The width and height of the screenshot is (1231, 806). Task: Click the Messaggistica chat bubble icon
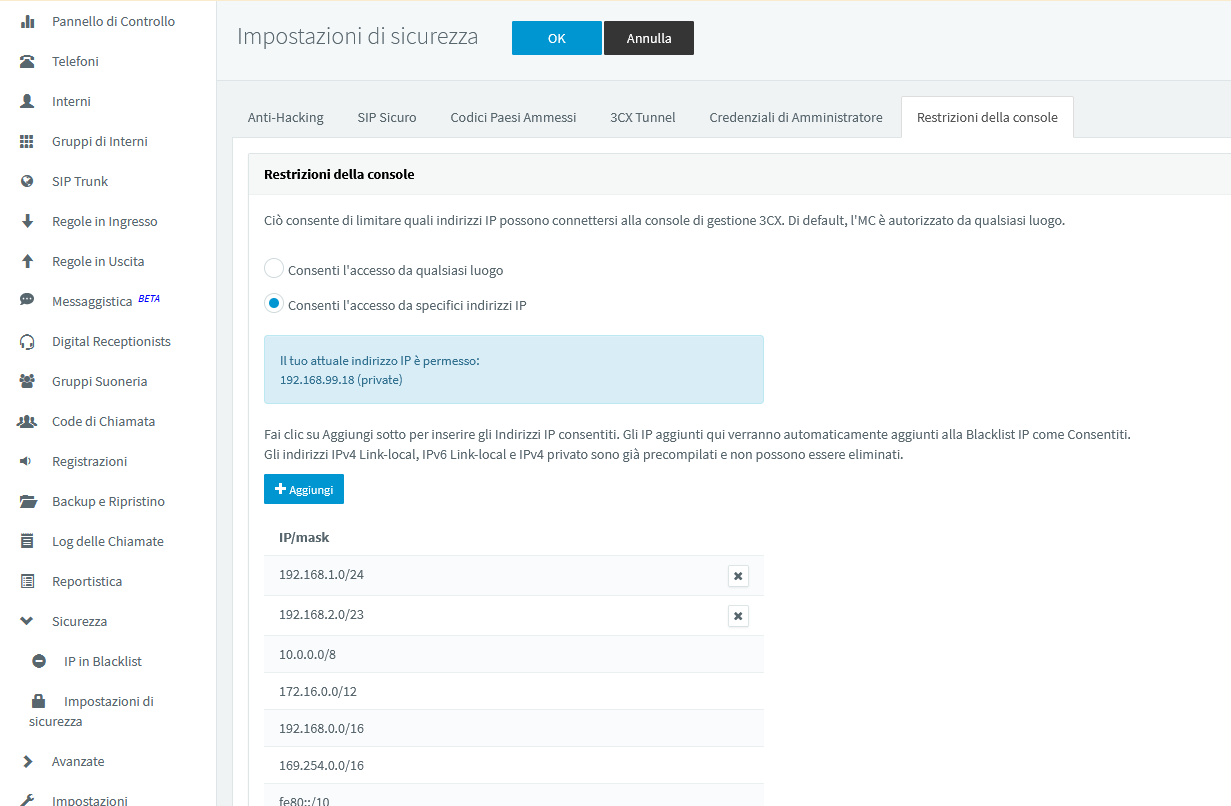pos(28,301)
